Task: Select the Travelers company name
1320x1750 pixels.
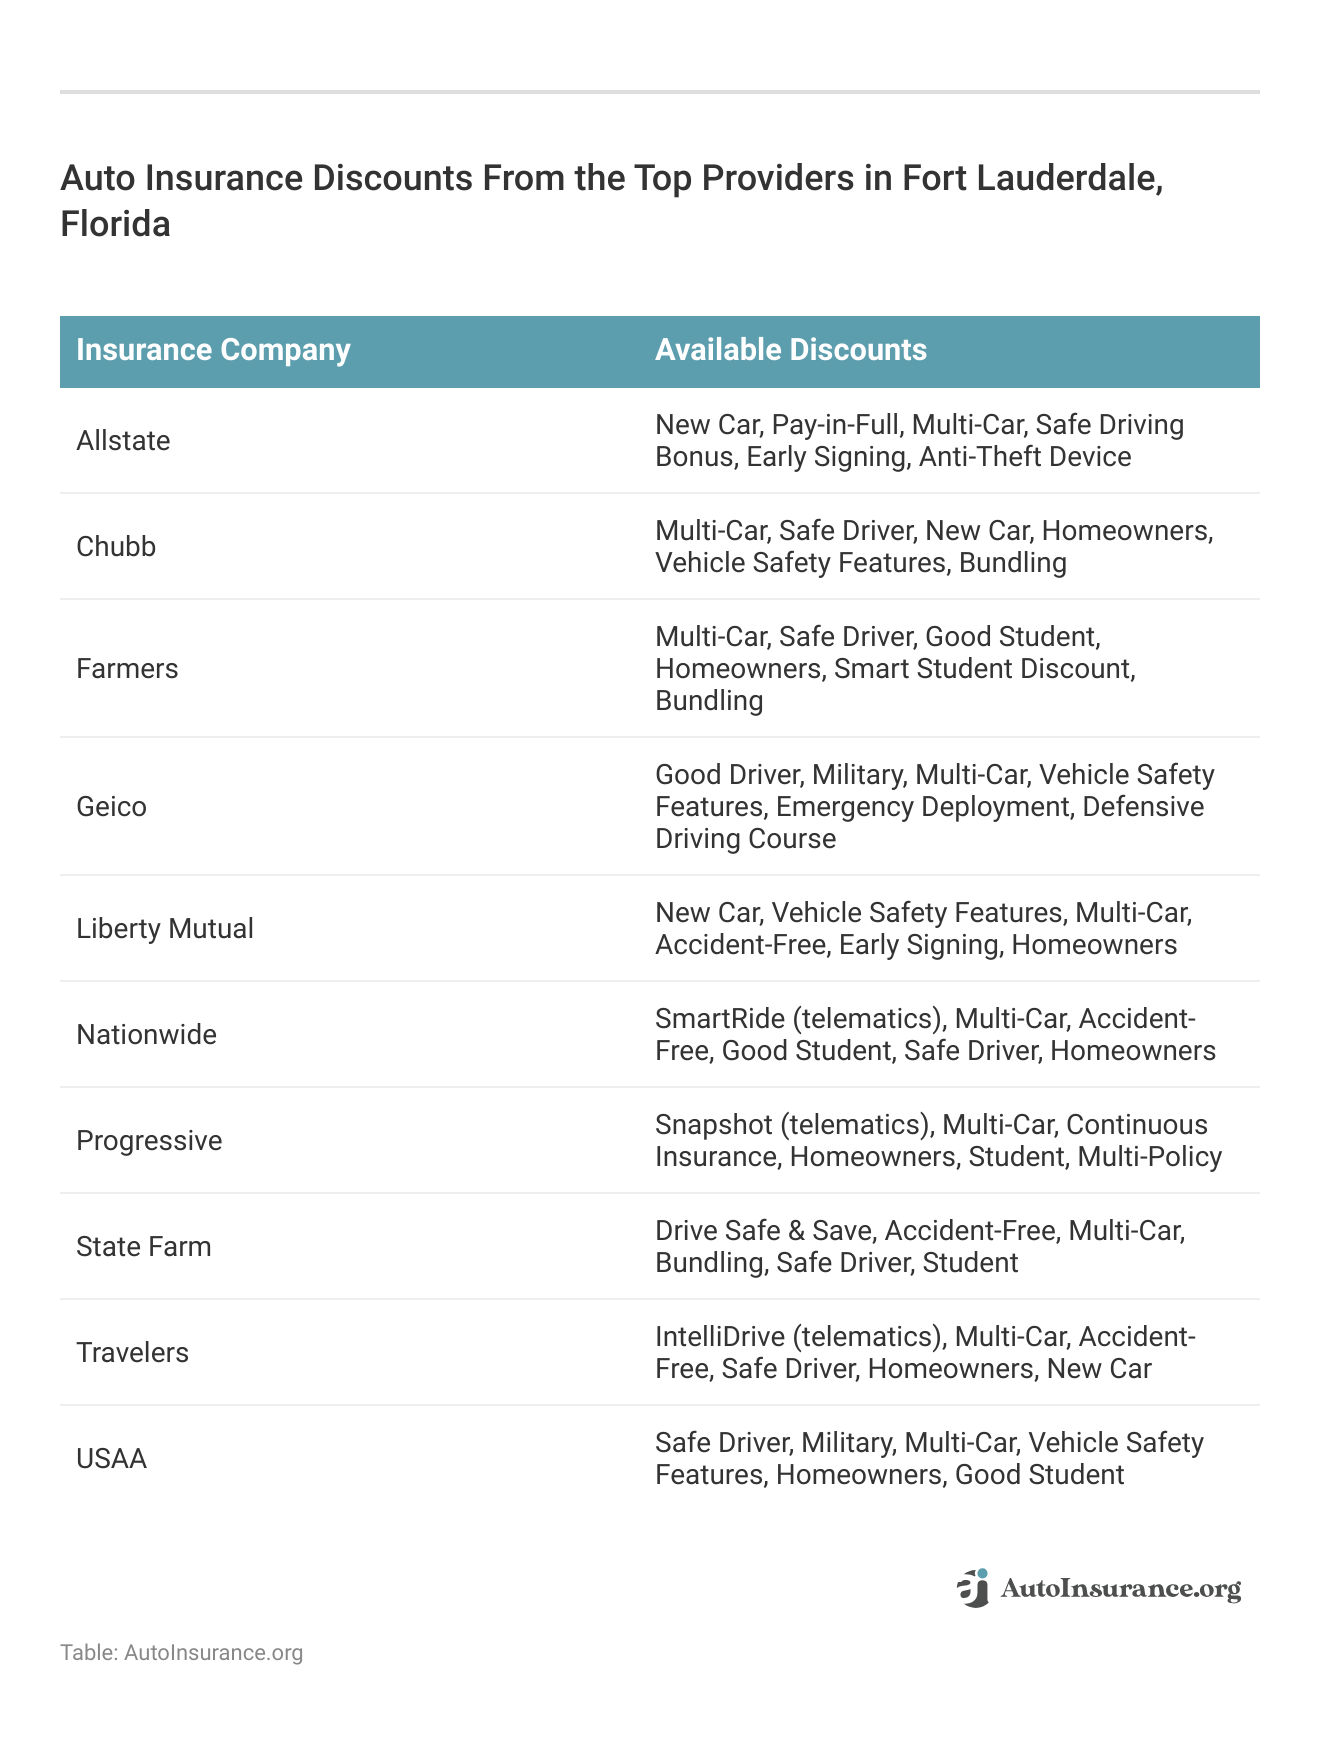Action: tap(132, 1353)
